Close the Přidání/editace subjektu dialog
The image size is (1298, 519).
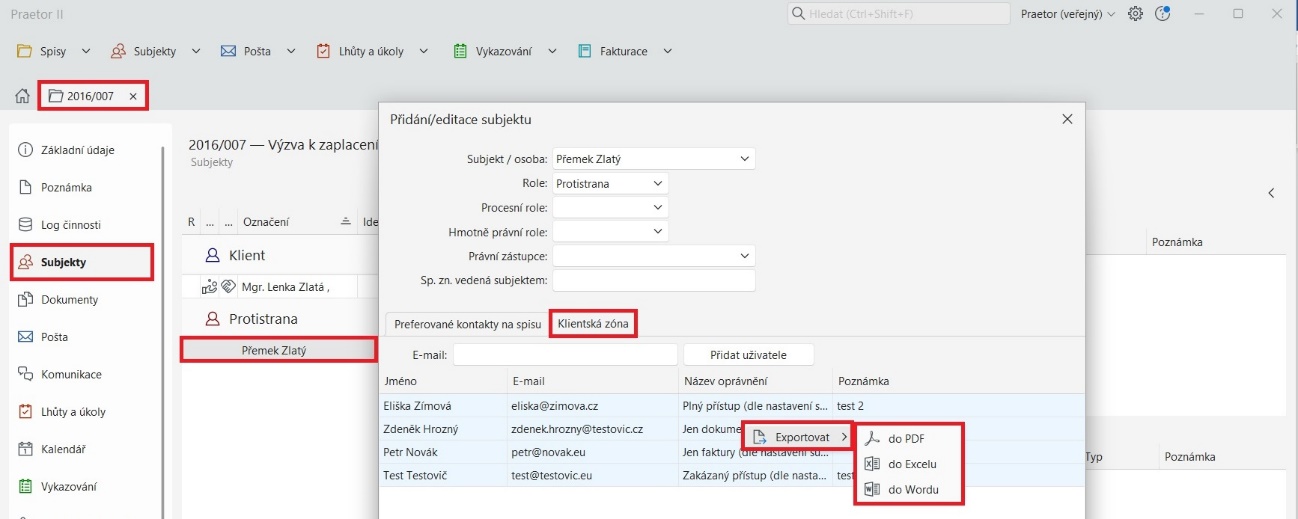[1067, 119]
